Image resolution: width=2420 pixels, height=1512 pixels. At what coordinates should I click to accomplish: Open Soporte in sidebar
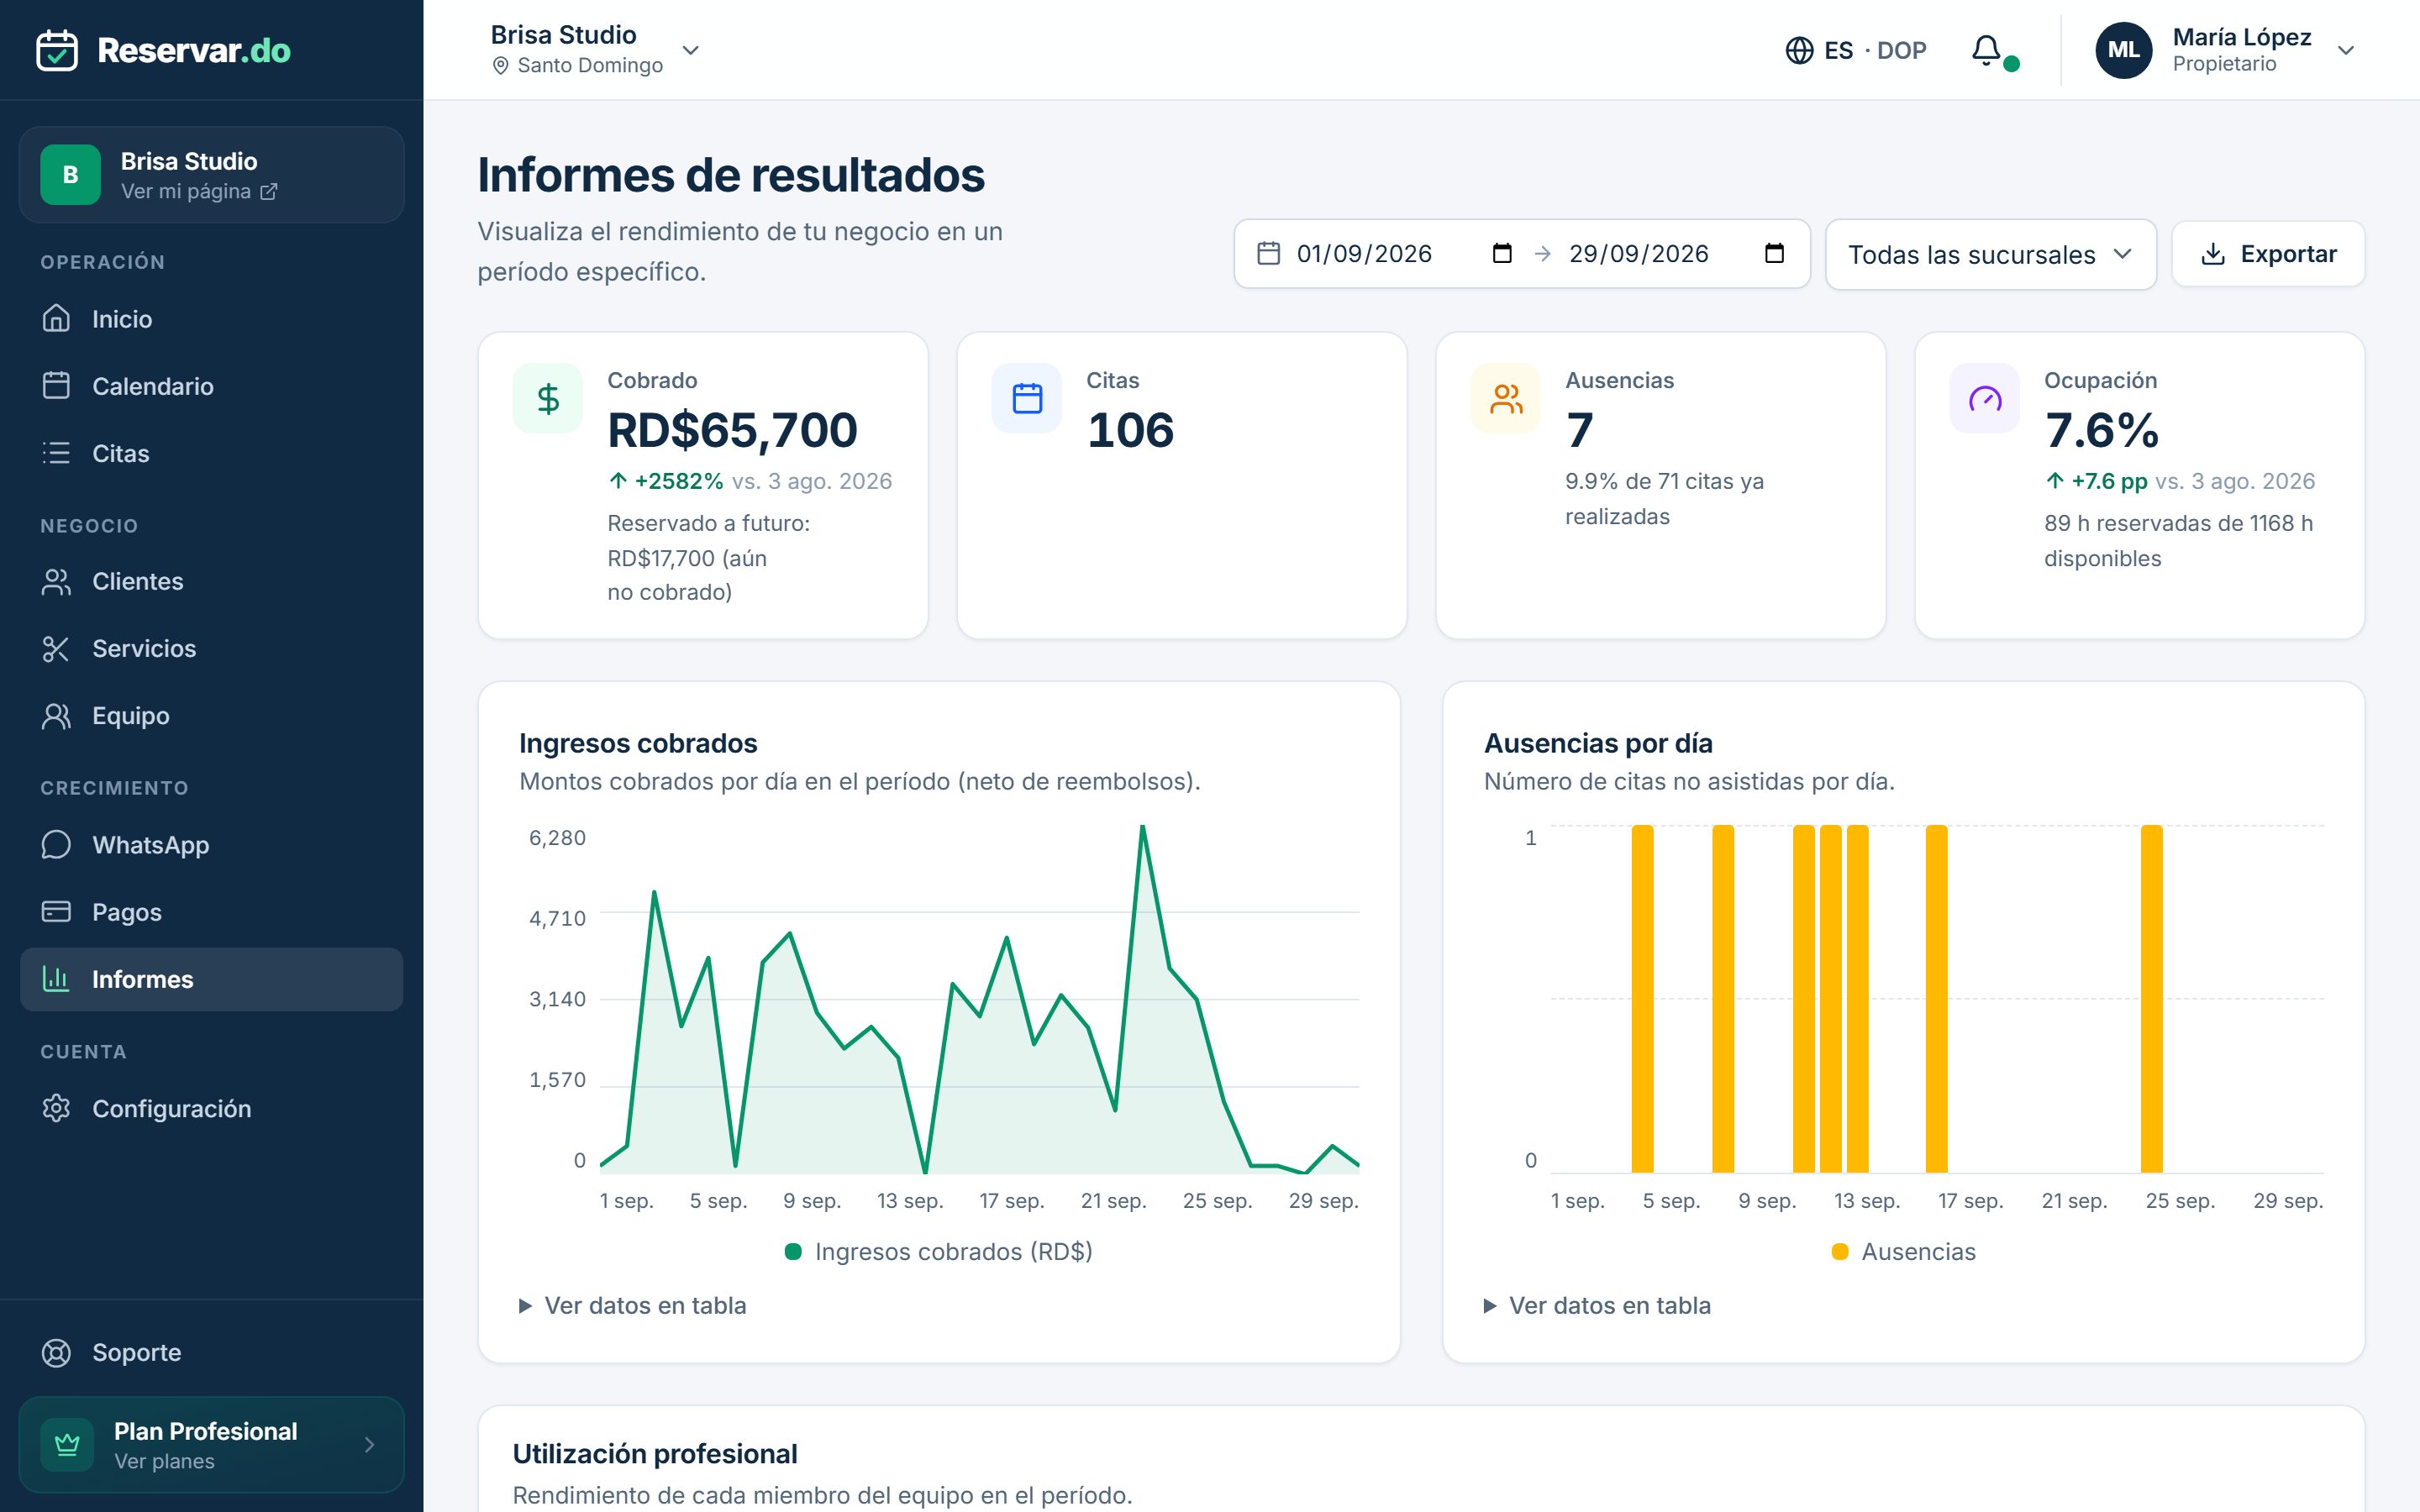pos(211,1352)
